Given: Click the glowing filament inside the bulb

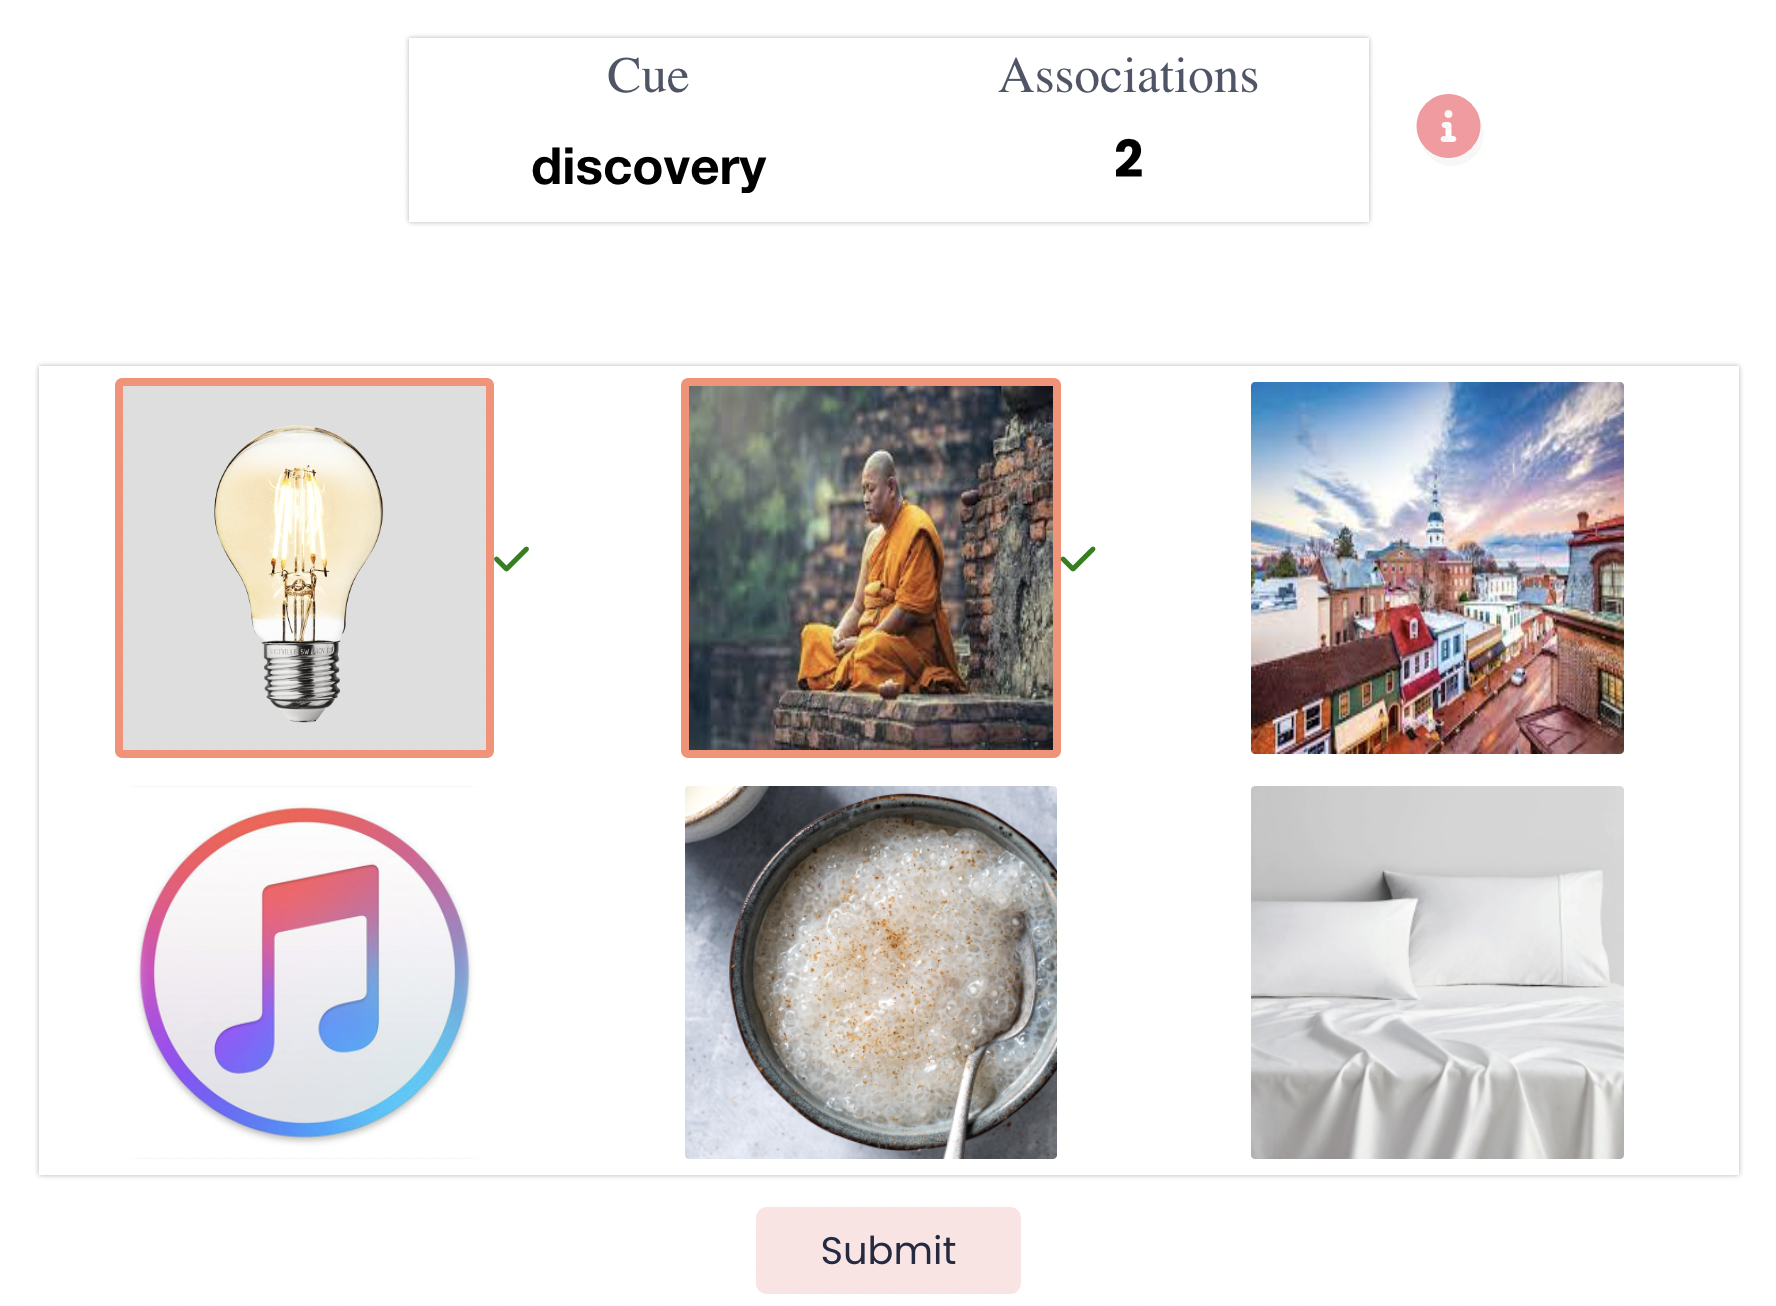Looking at the screenshot, I should pos(297,520).
